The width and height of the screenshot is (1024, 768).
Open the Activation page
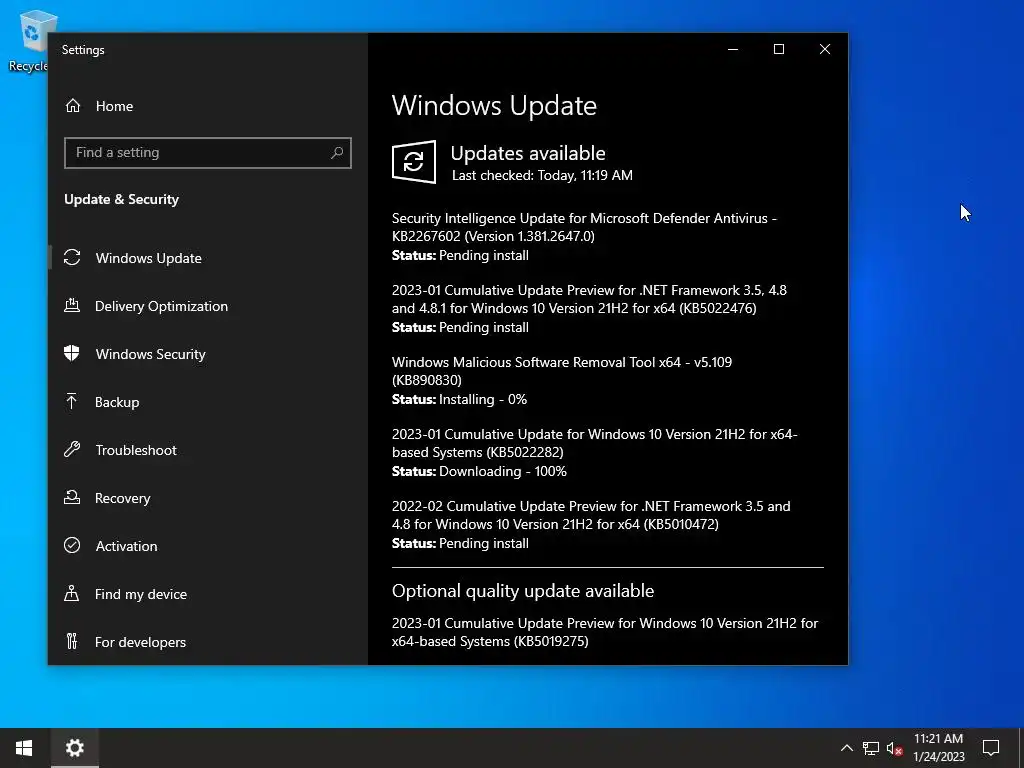(208, 546)
